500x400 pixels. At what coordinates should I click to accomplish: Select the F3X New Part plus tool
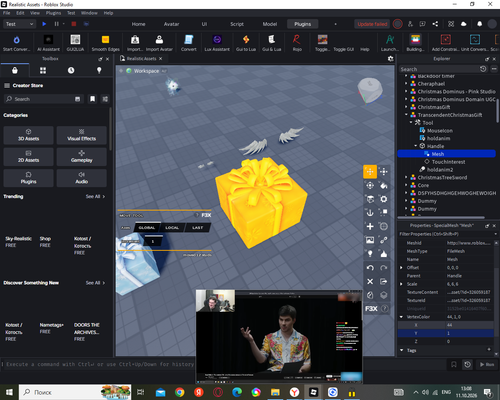[x=370, y=226]
